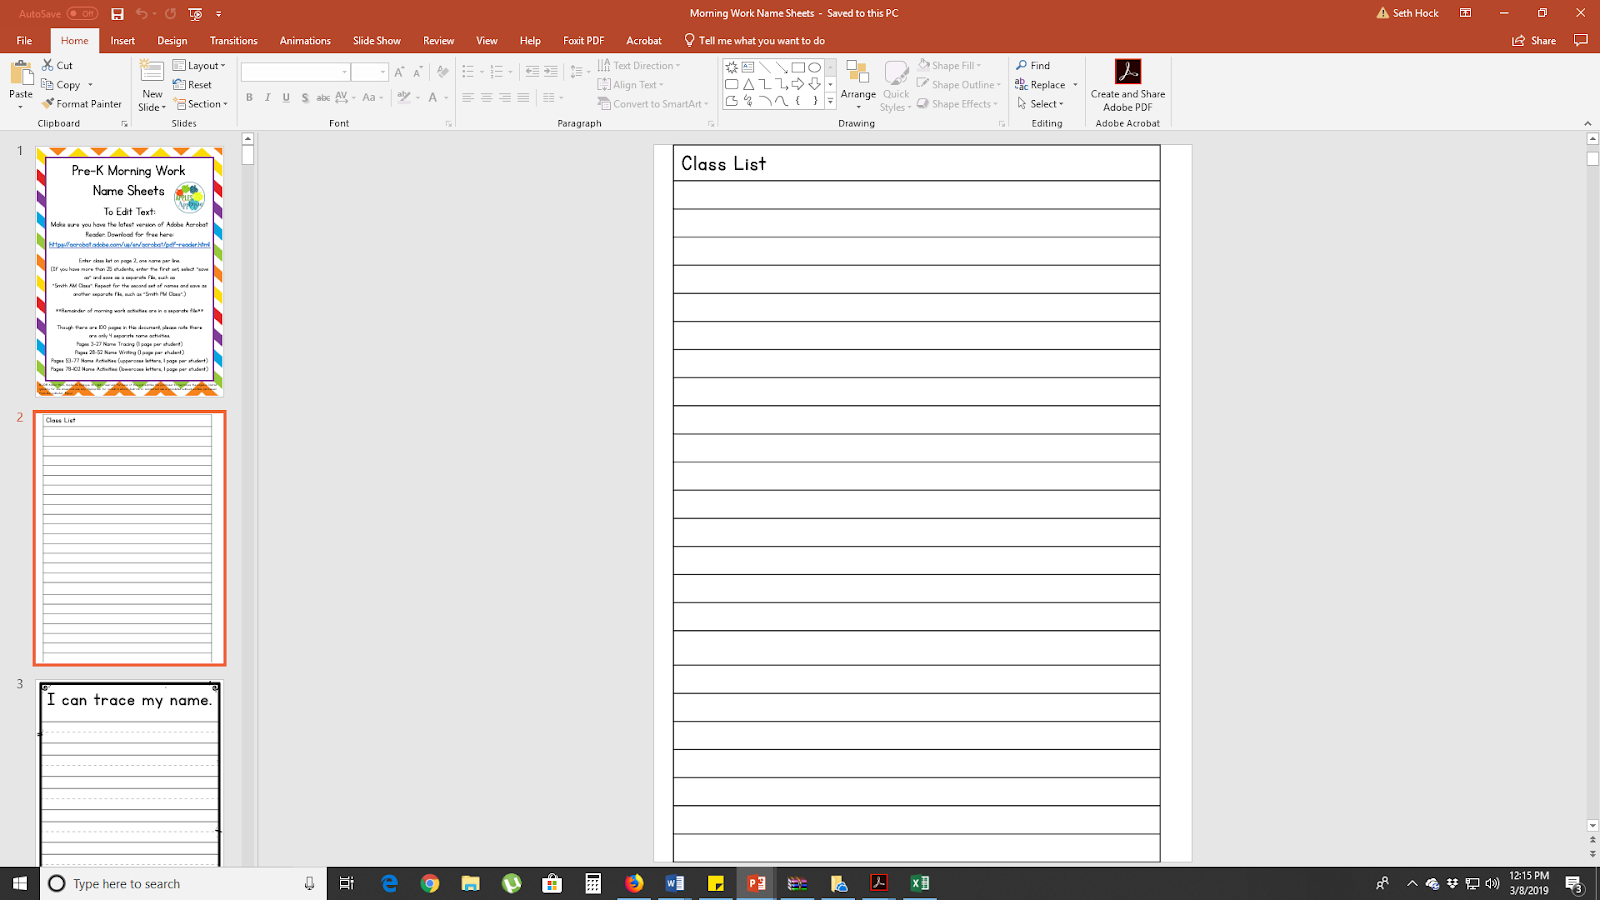The image size is (1600, 900).
Task: Click Tell me what you want to do
Action: pyautogui.click(x=755, y=41)
